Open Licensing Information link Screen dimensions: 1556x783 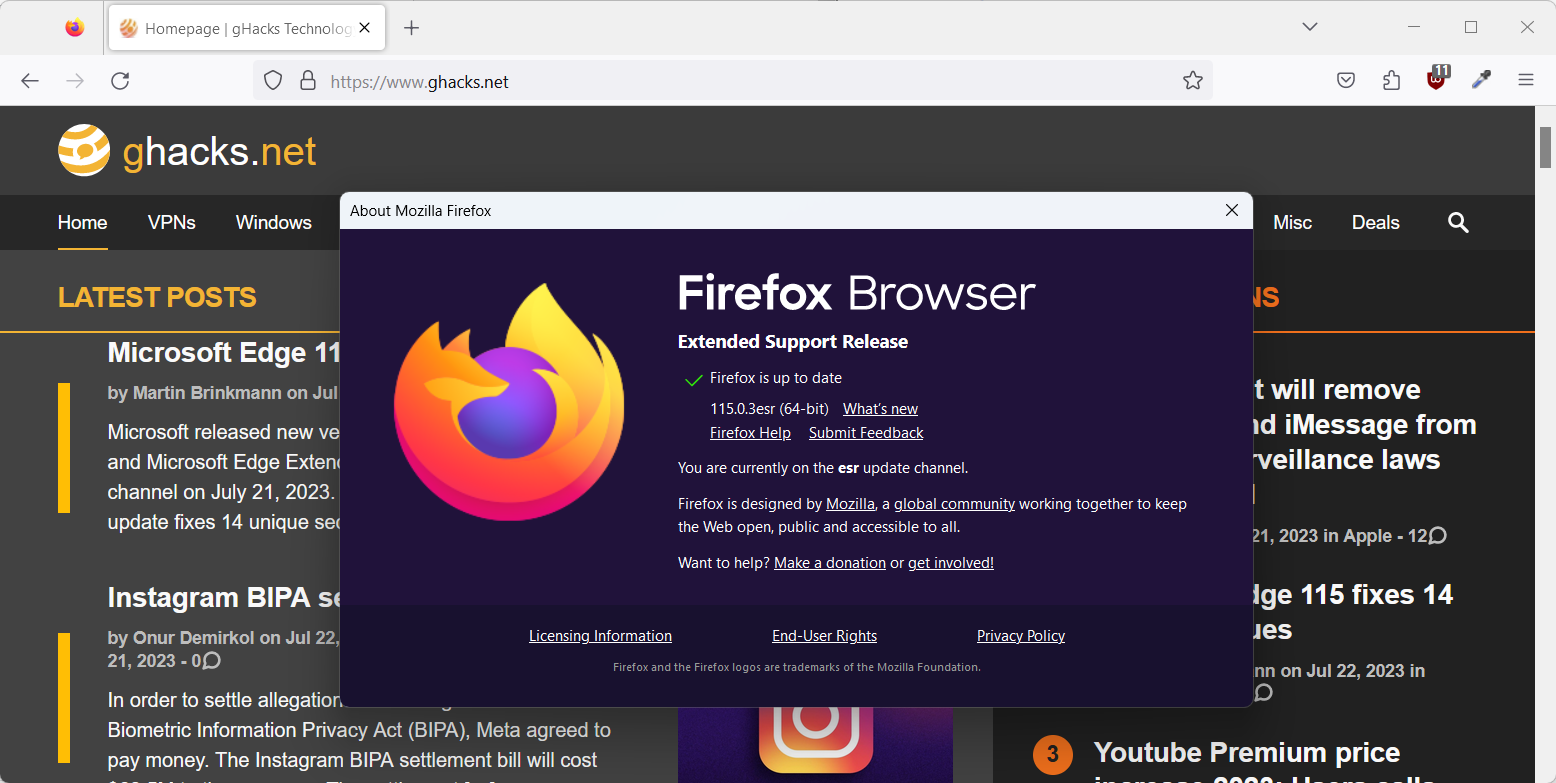click(x=600, y=636)
